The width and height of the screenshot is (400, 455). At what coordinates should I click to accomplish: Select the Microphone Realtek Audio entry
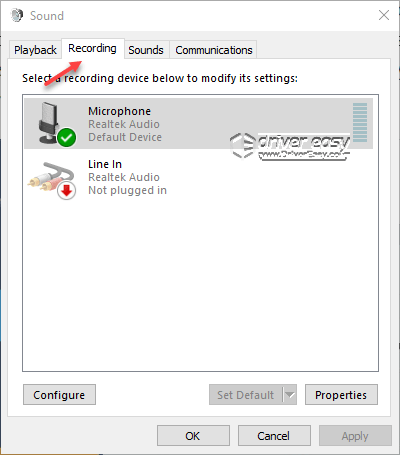pyautogui.click(x=198, y=123)
